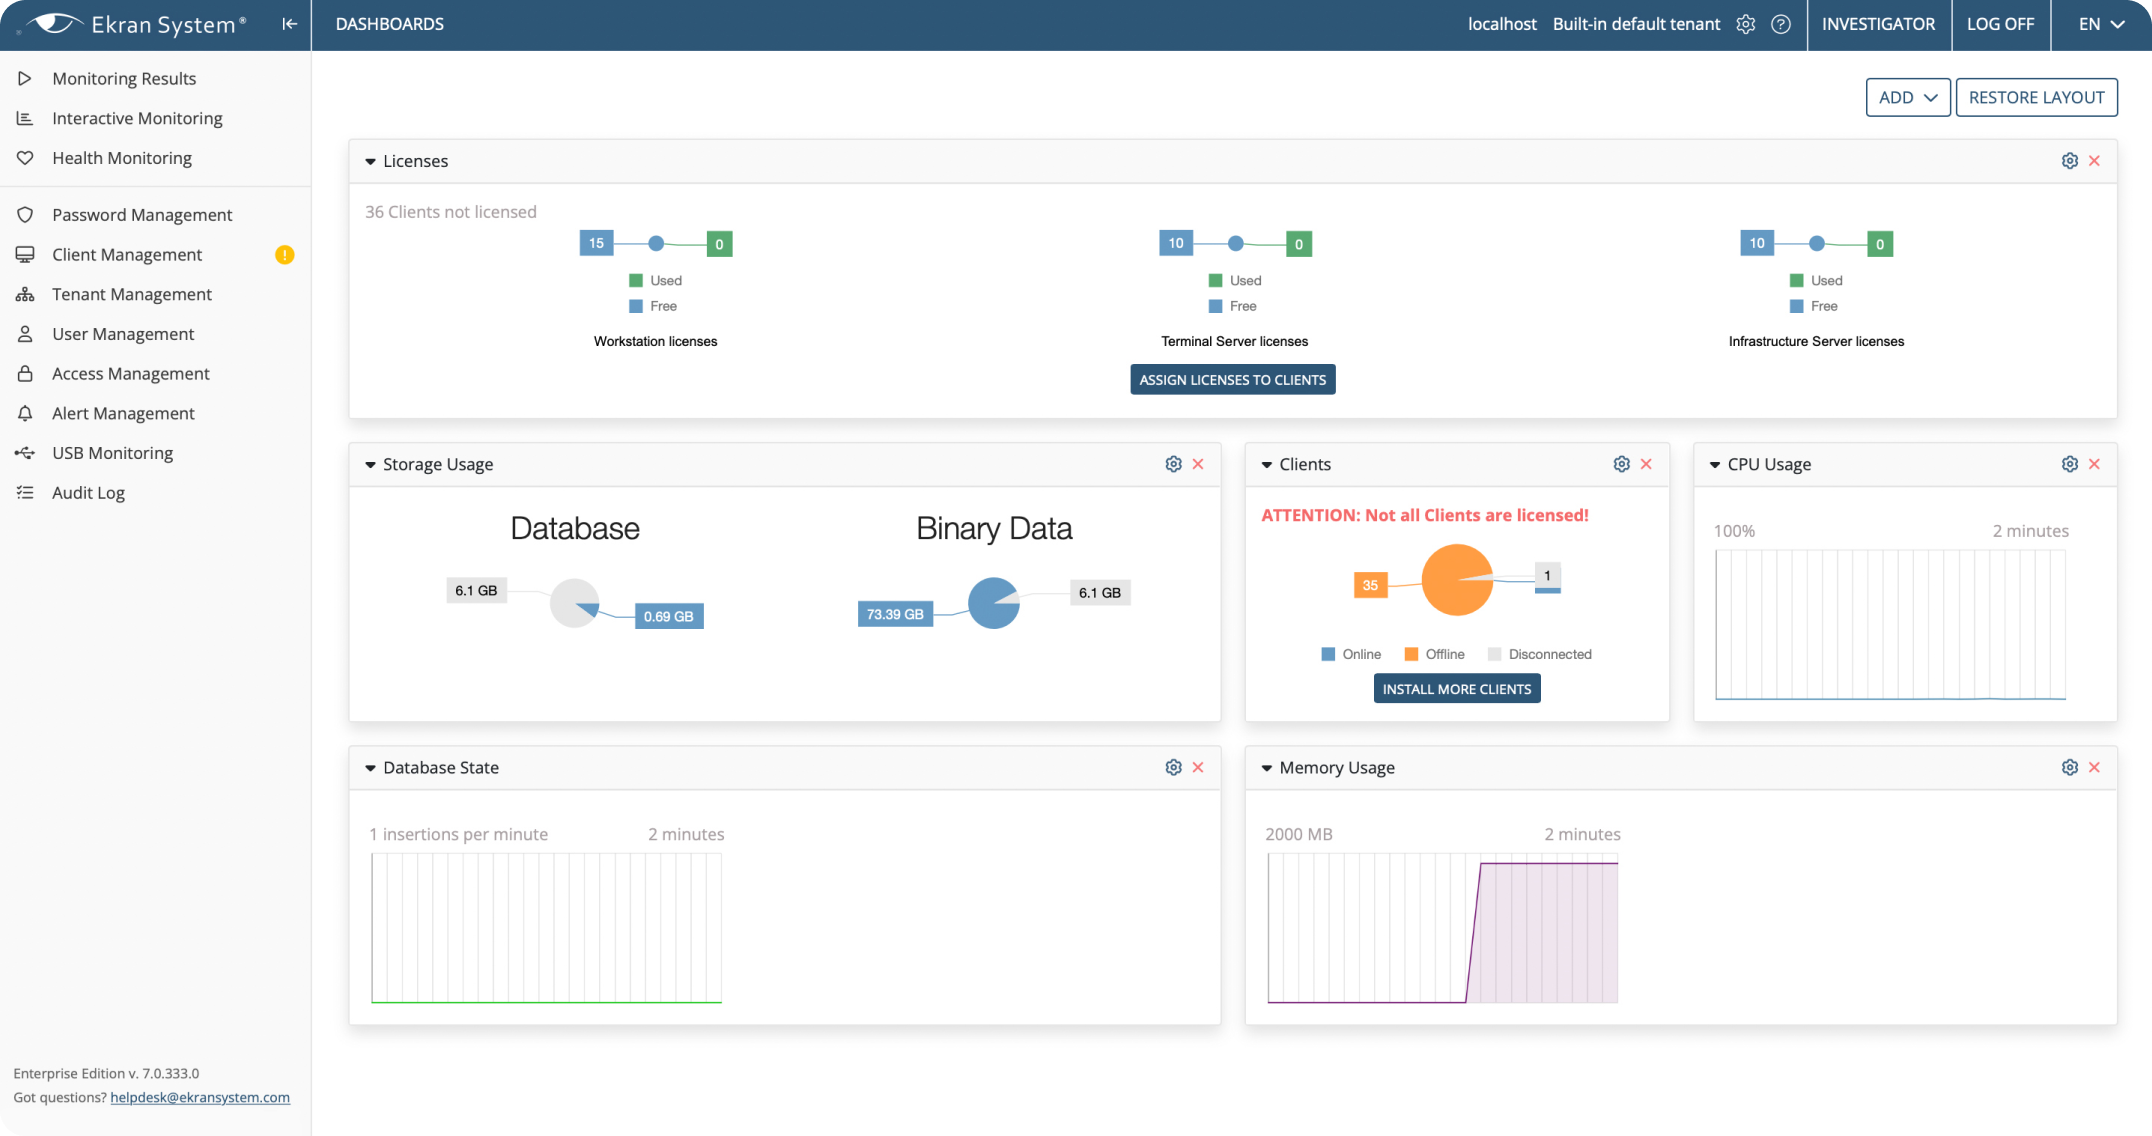Image resolution: width=2152 pixels, height=1136 pixels.
Task: Collapse the Memory Usage panel triangle
Action: coord(1267,768)
